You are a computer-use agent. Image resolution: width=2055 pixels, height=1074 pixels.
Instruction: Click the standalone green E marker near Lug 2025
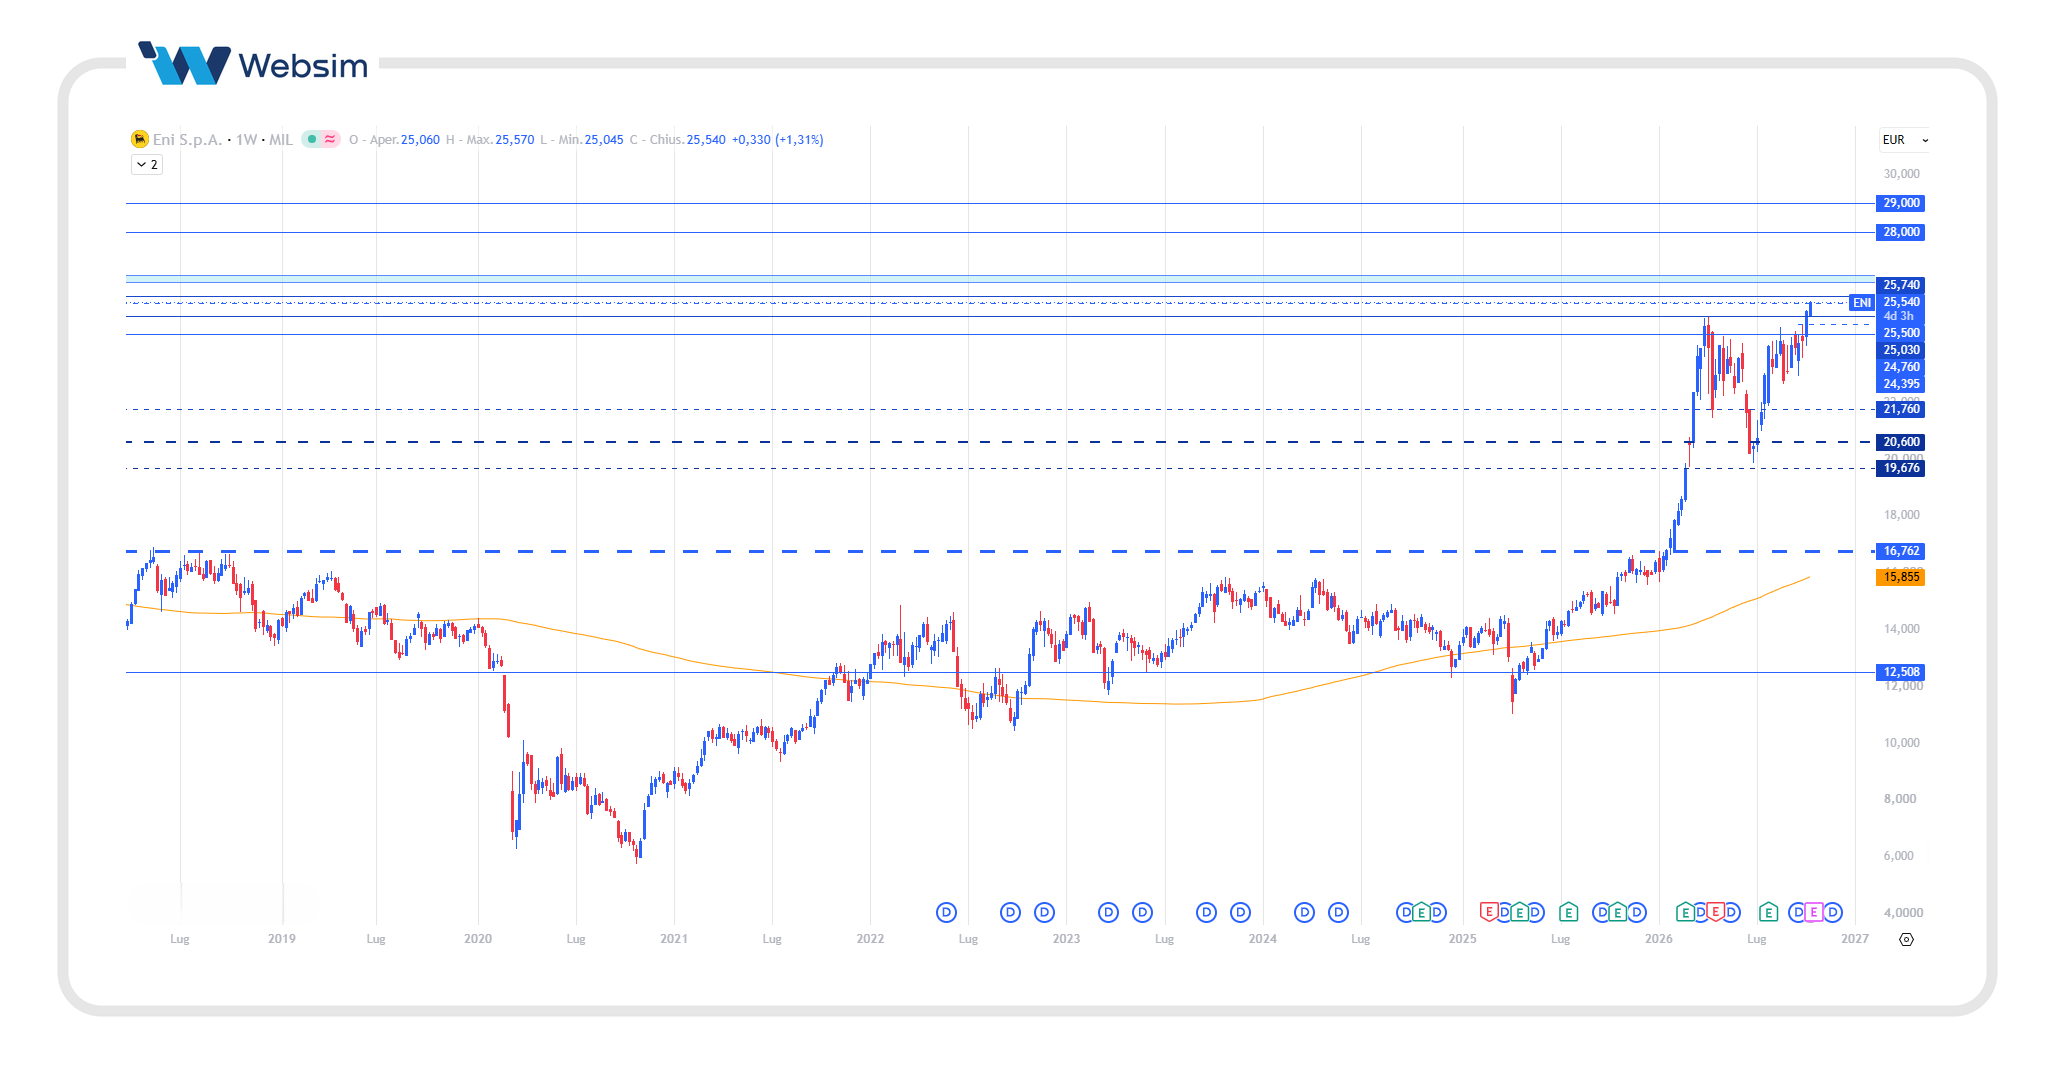tap(1568, 912)
